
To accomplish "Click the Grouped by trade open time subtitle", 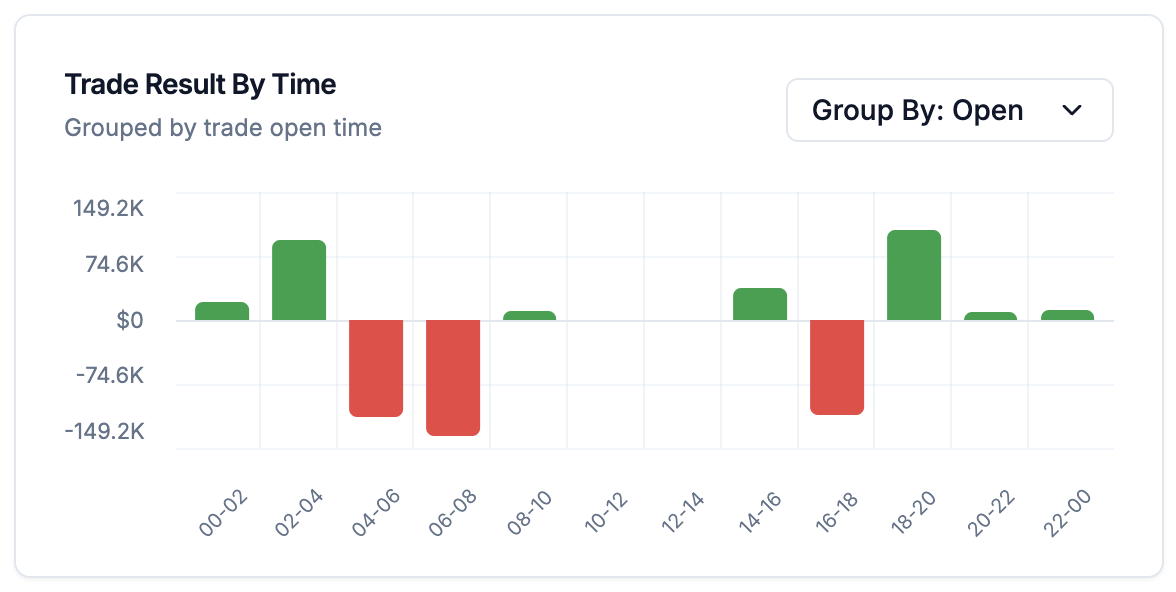I will [222, 127].
